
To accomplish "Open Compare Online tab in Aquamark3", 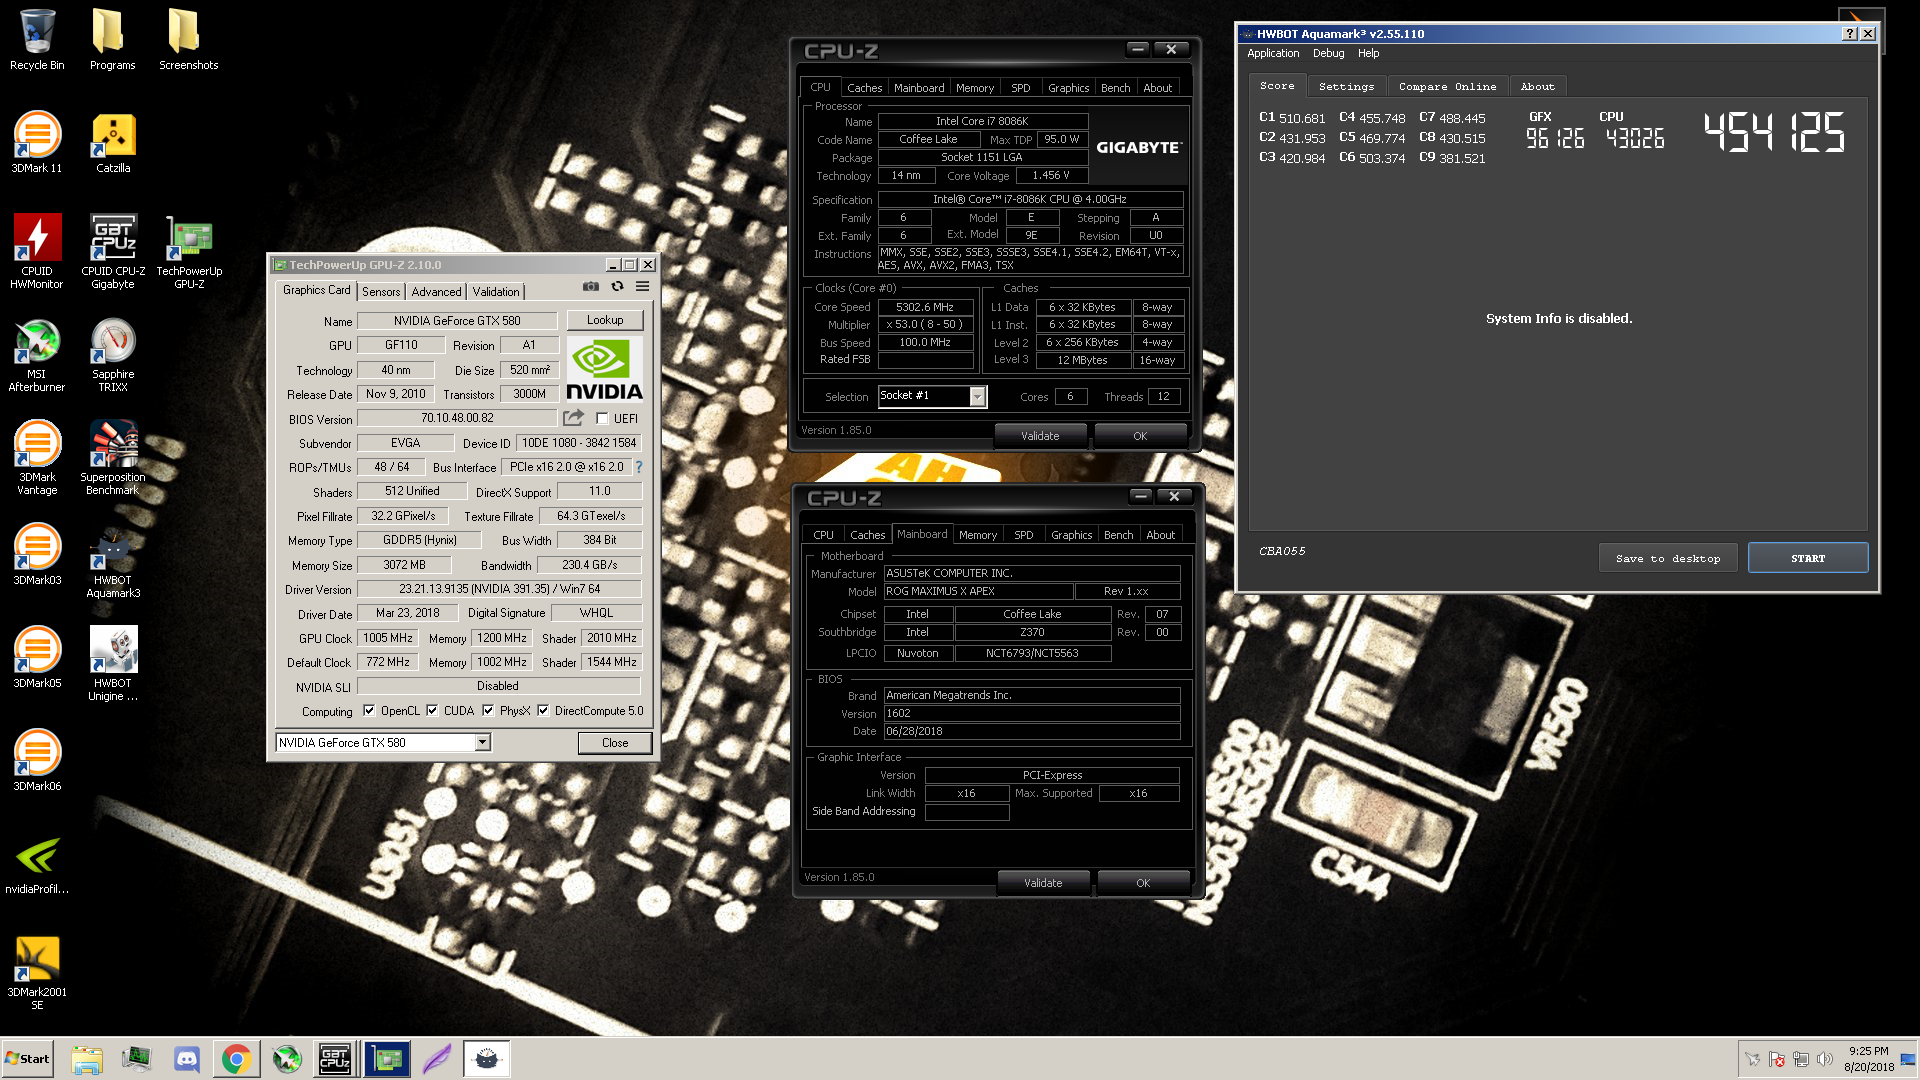I will (x=1447, y=87).
